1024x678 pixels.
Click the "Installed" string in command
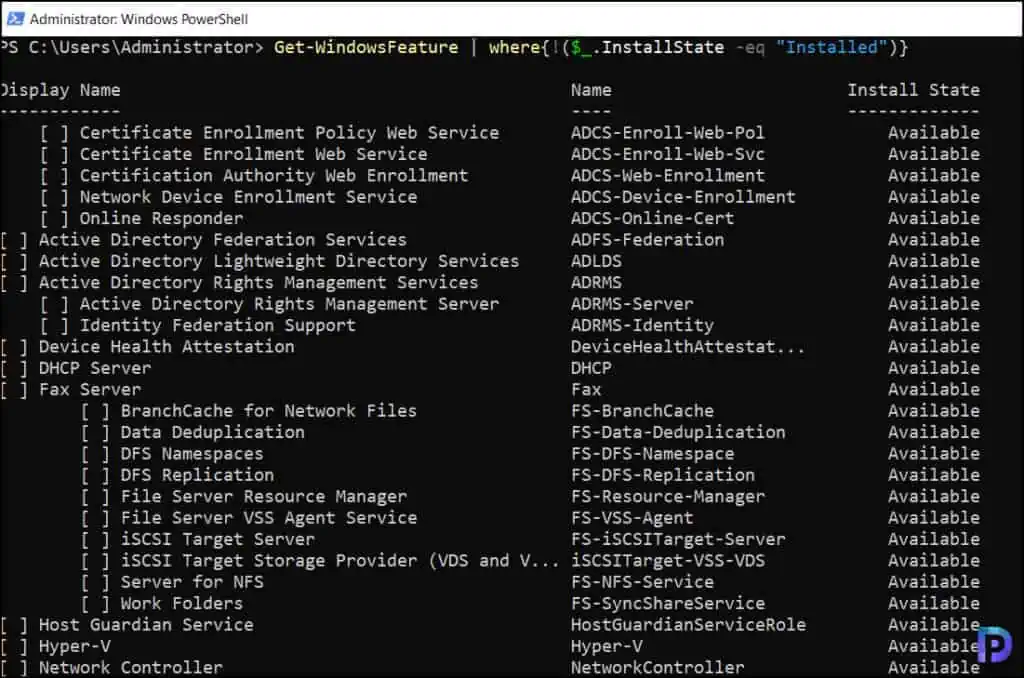(x=831, y=47)
